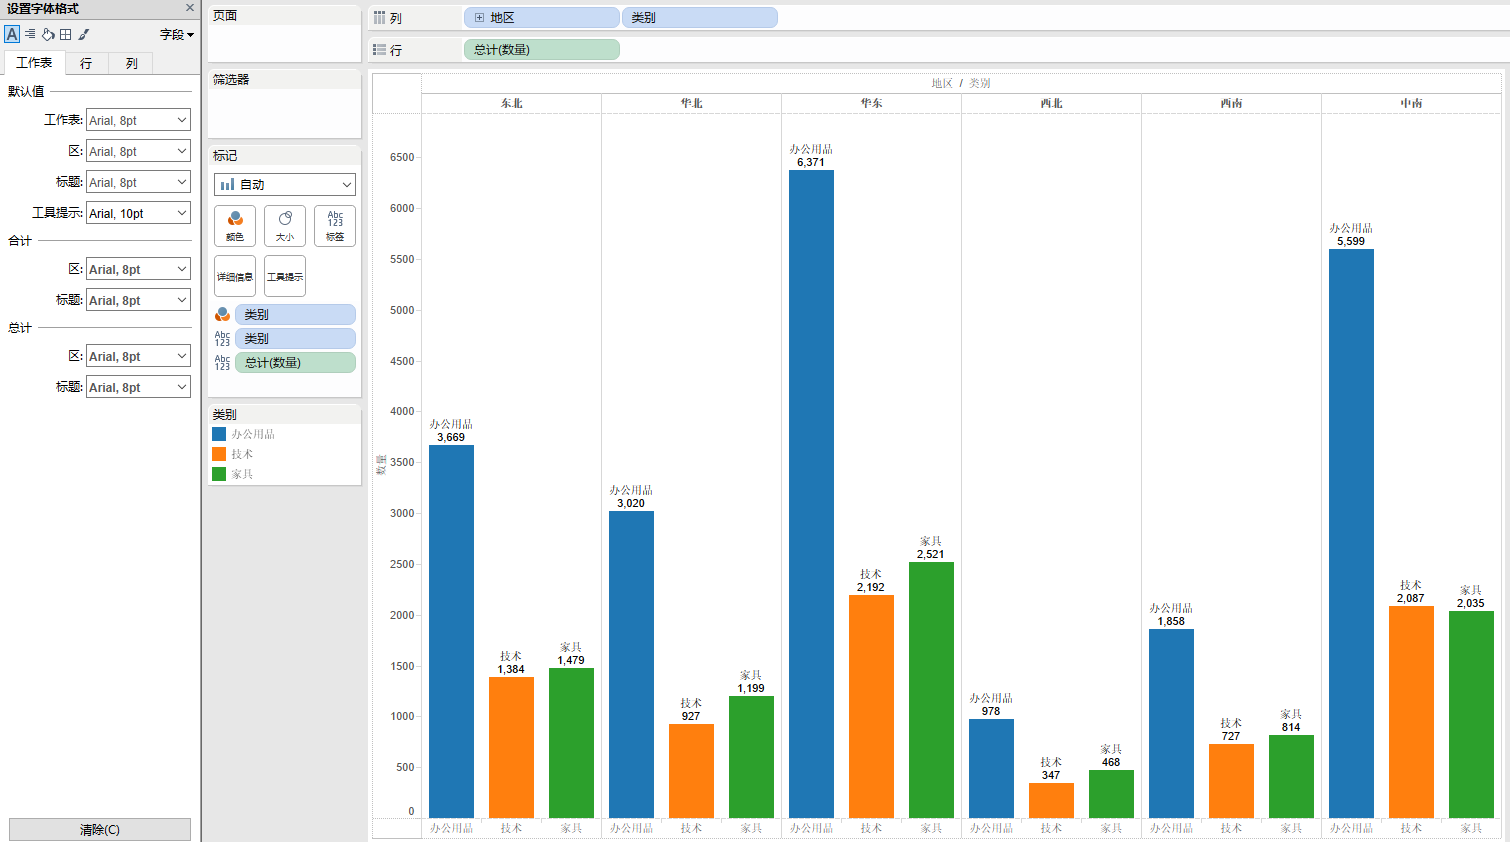
Task: Click the green 家具 legend swatch
Action: click(x=219, y=474)
